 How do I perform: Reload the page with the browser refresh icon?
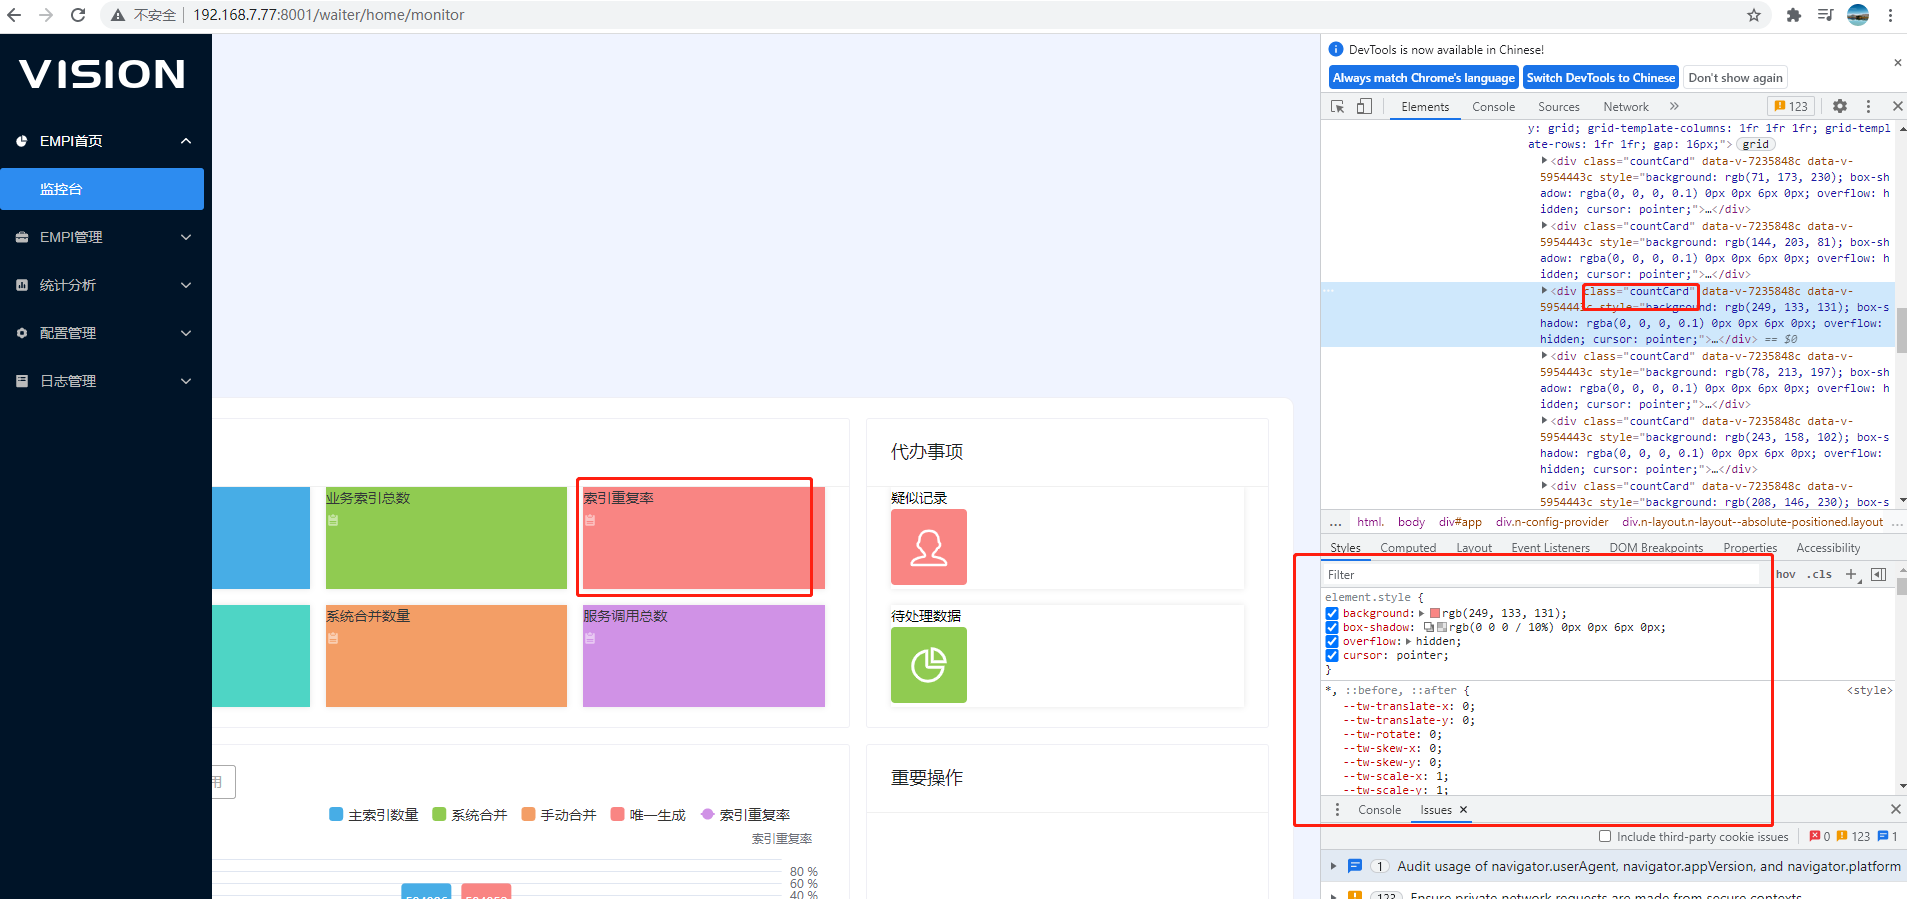[78, 15]
